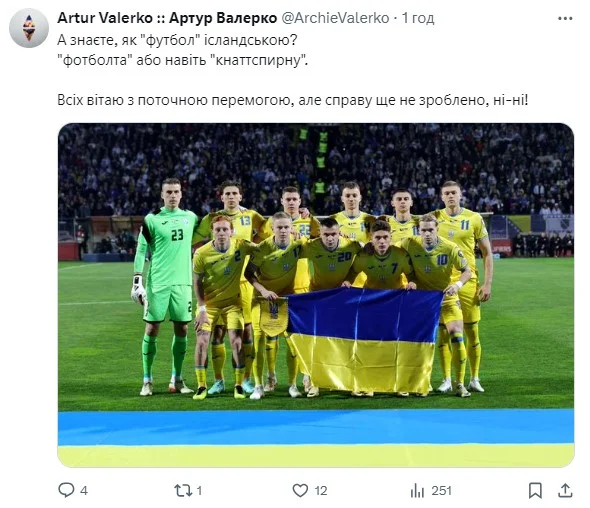Click the goalkeeper wearing green number 23
The height and width of the screenshot is (508, 590).
(x=166, y=286)
